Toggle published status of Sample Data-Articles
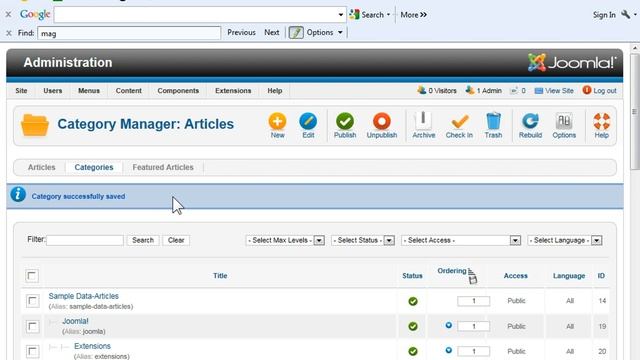 pos(413,301)
